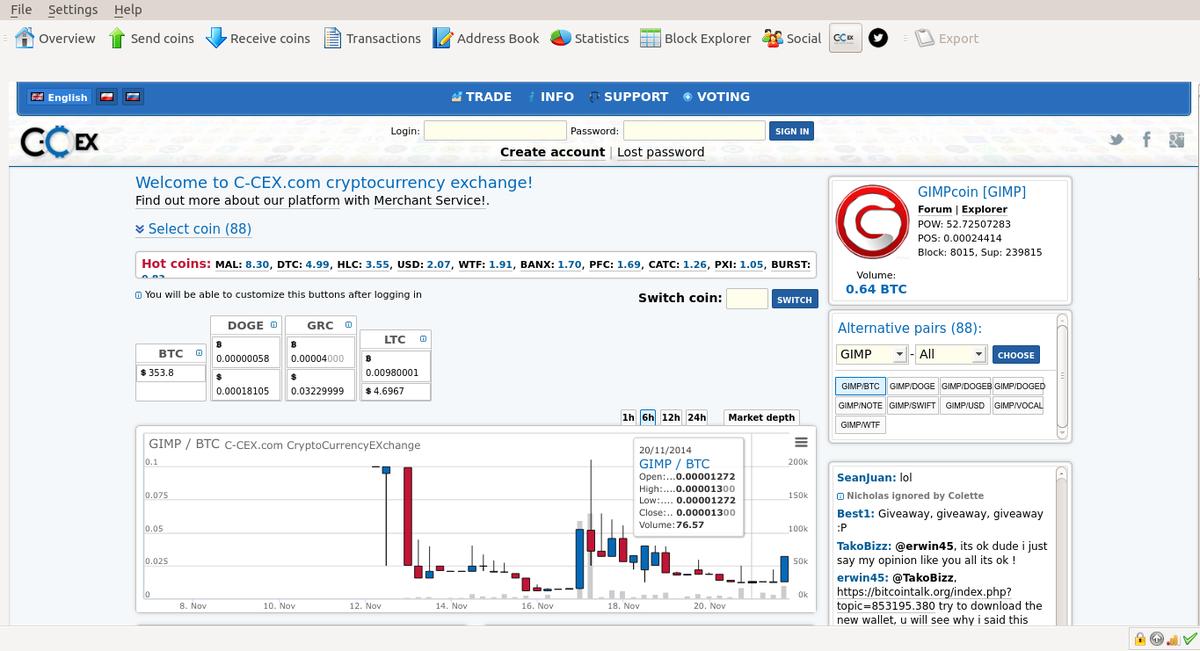Click the CHOOSE pair button
Screen dimensions: 1200x651
pos(1016,355)
